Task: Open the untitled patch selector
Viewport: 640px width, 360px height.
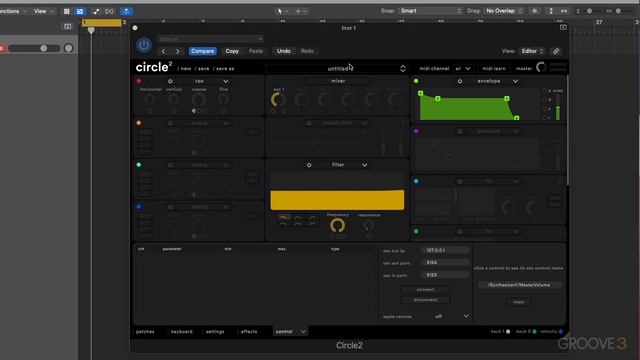Action: pos(337,69)
